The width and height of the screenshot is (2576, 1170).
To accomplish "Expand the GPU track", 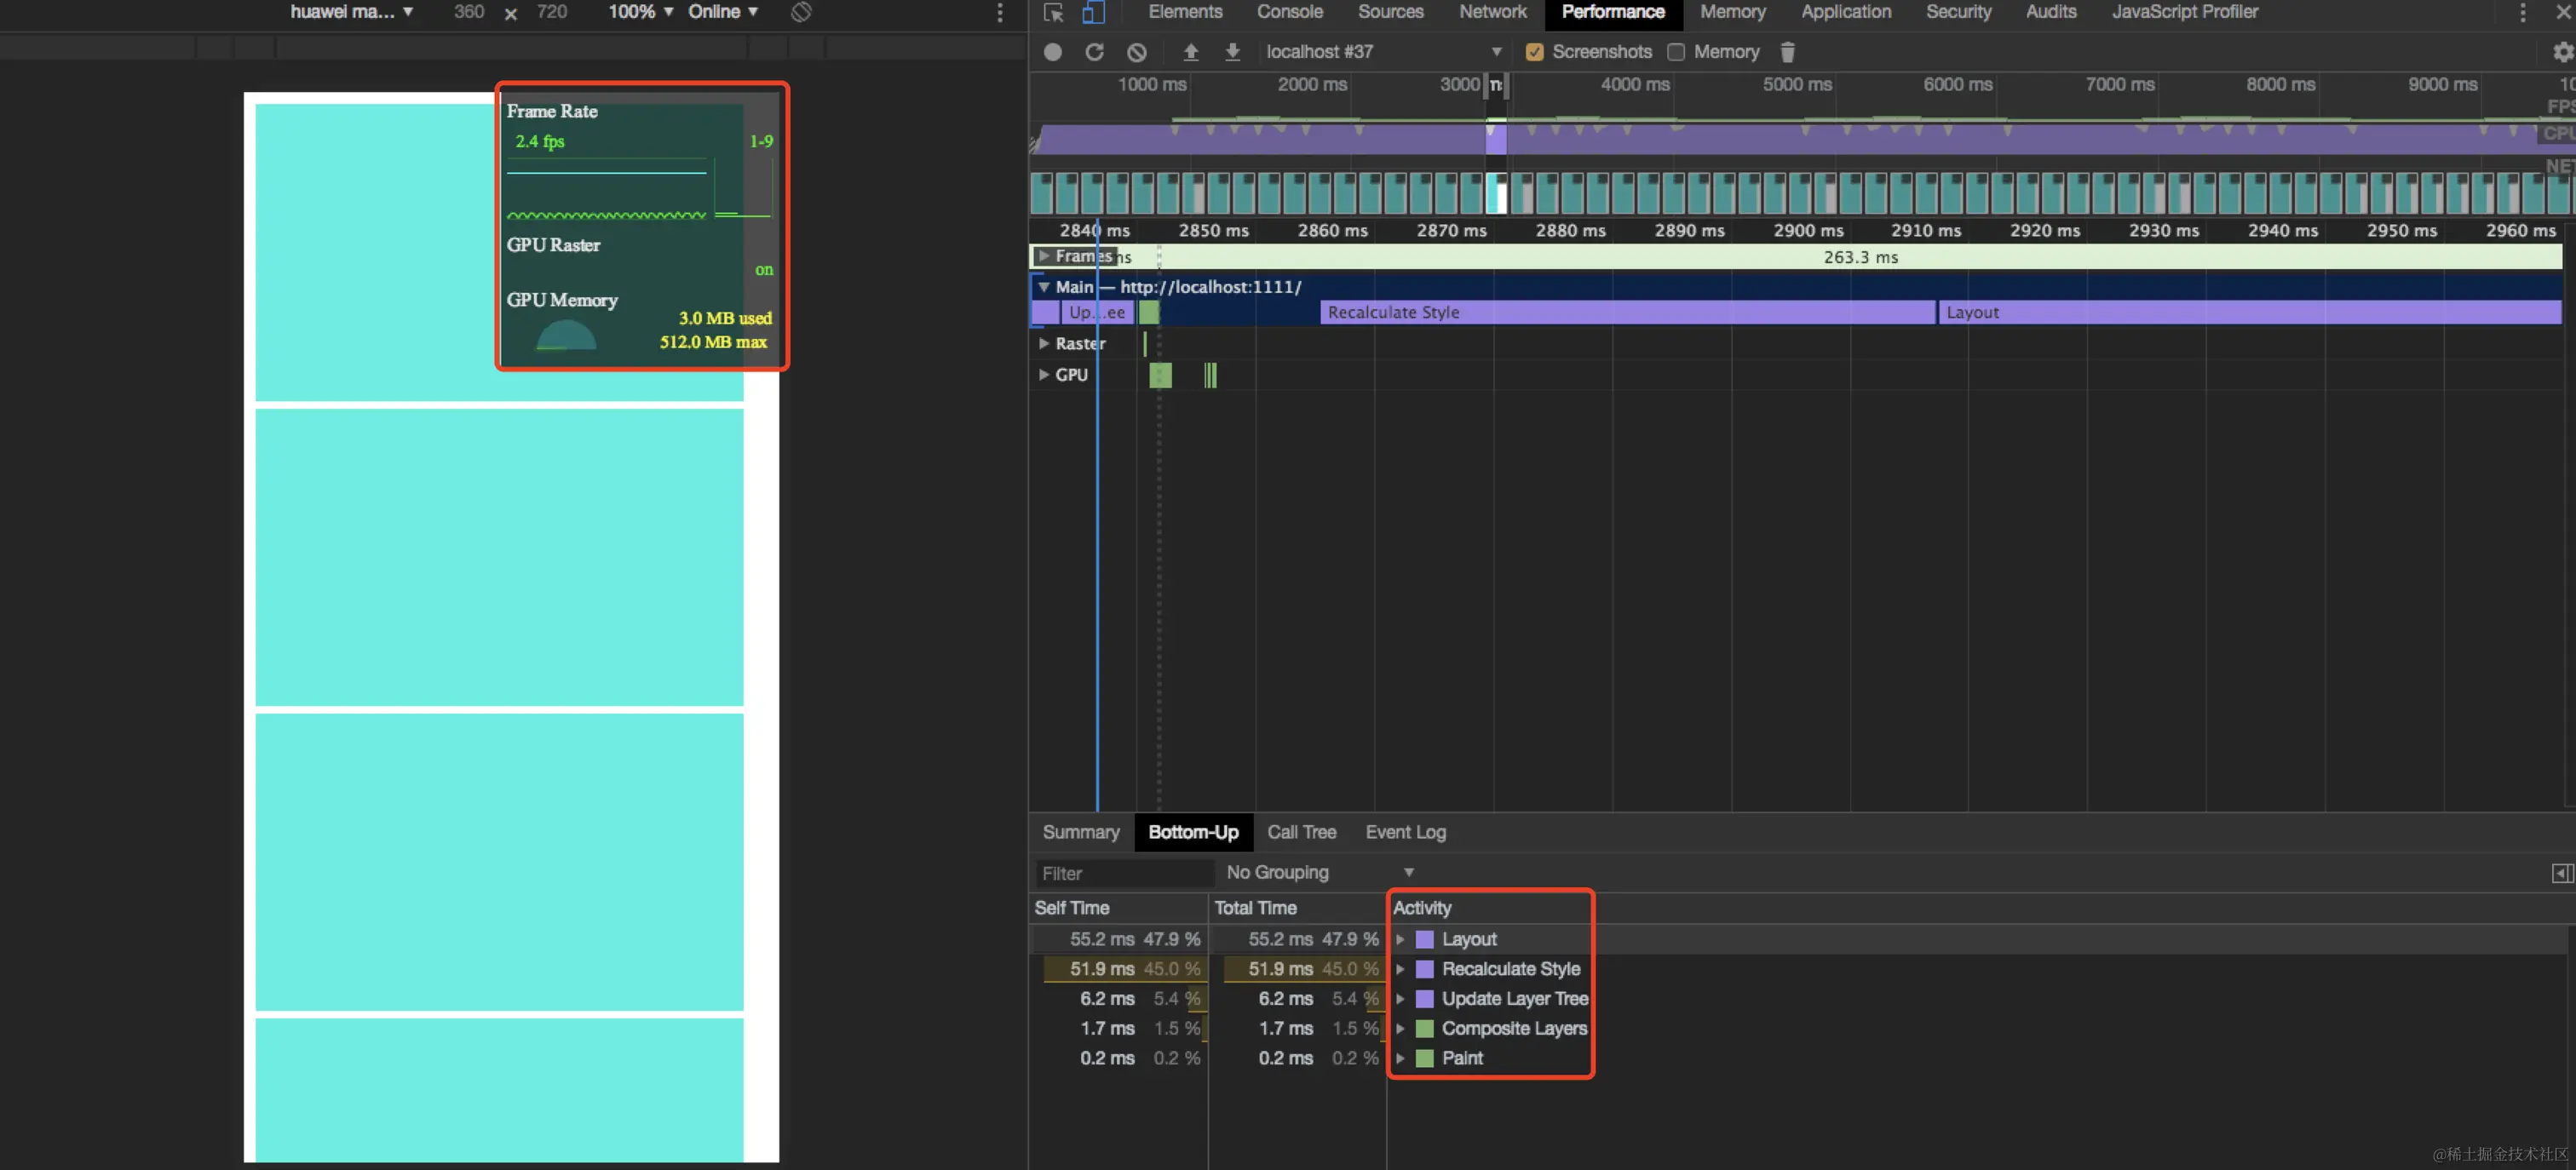I will coord(1043,374).
